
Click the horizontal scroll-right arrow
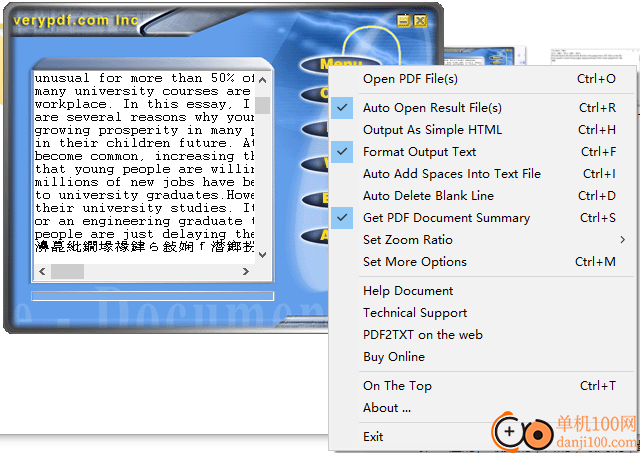[245, 271]
